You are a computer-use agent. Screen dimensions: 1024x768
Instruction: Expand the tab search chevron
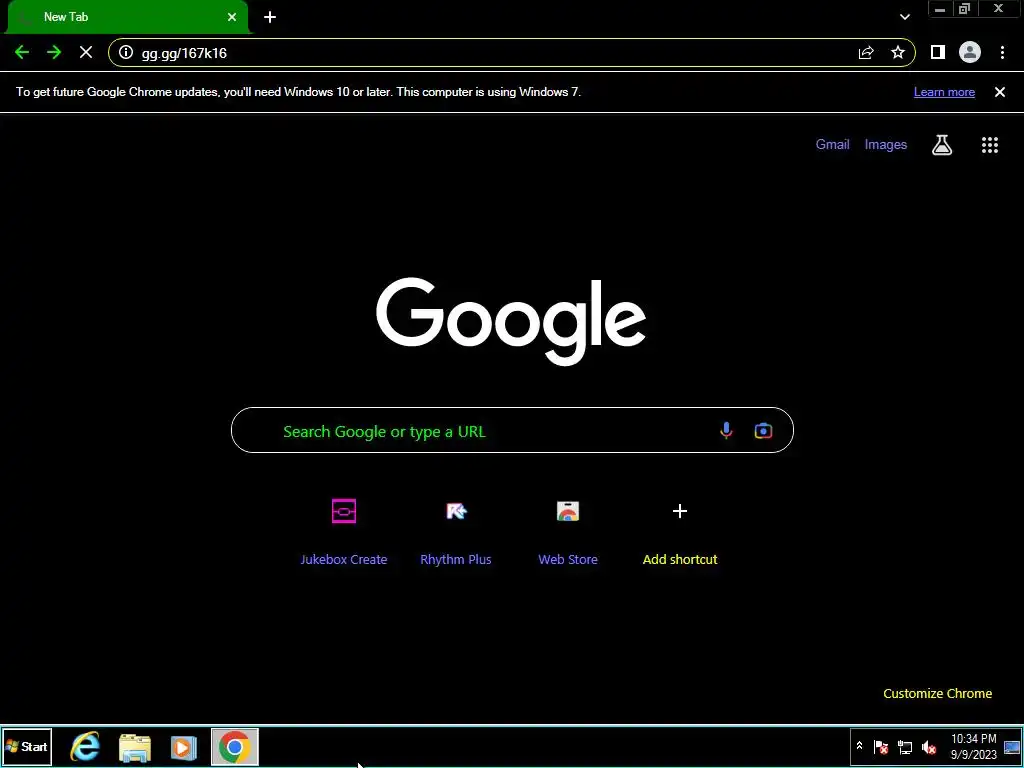pos(904,17)
